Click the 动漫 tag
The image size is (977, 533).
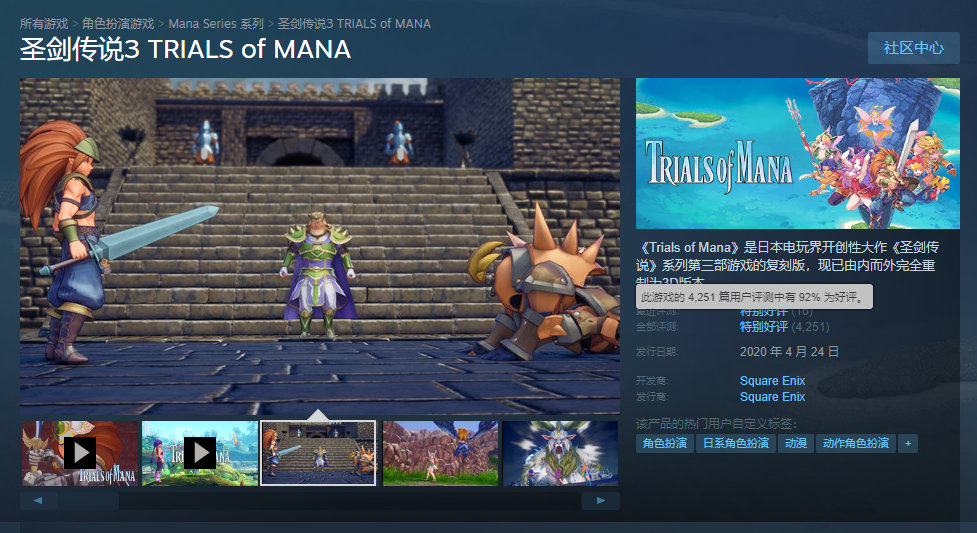(x=796, y=443)
